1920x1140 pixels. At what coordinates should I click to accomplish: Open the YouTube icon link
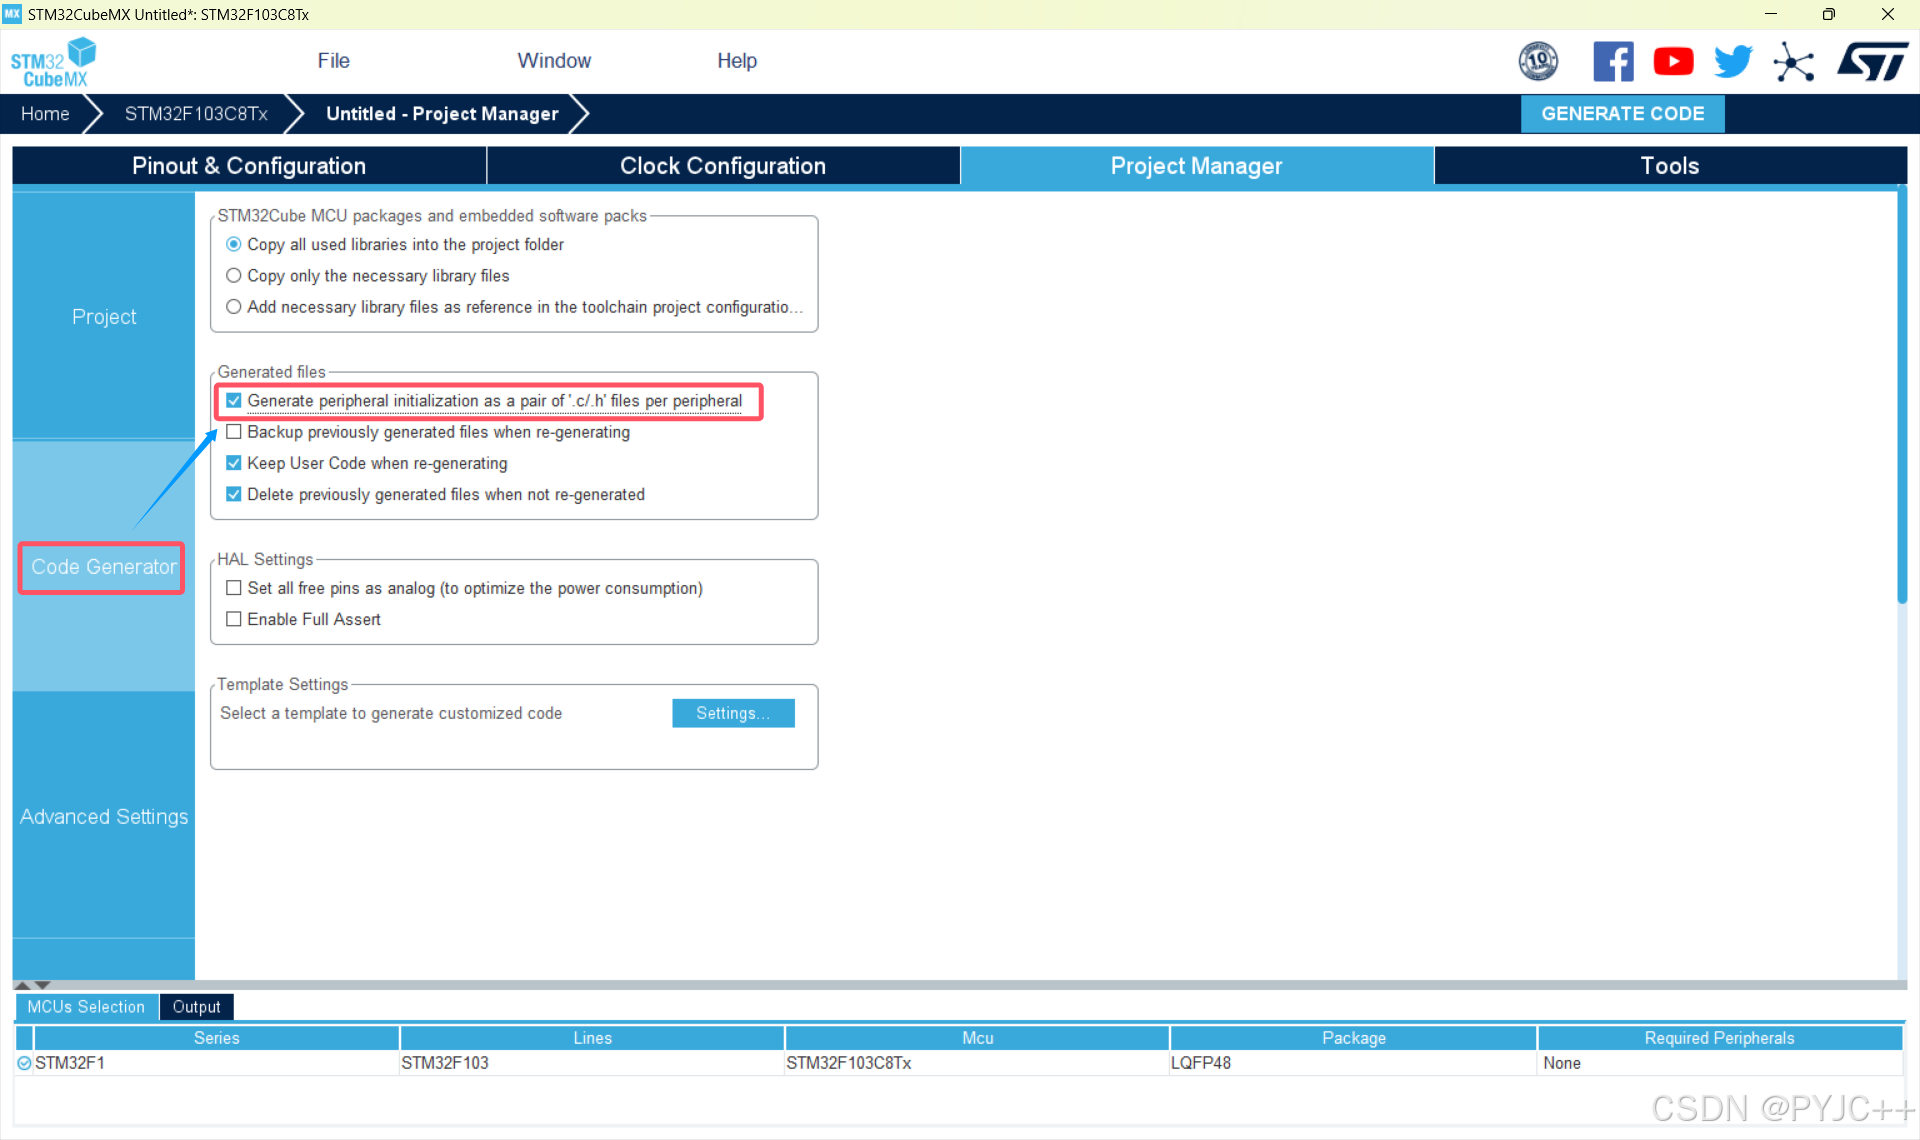(x=1673, y=62)
